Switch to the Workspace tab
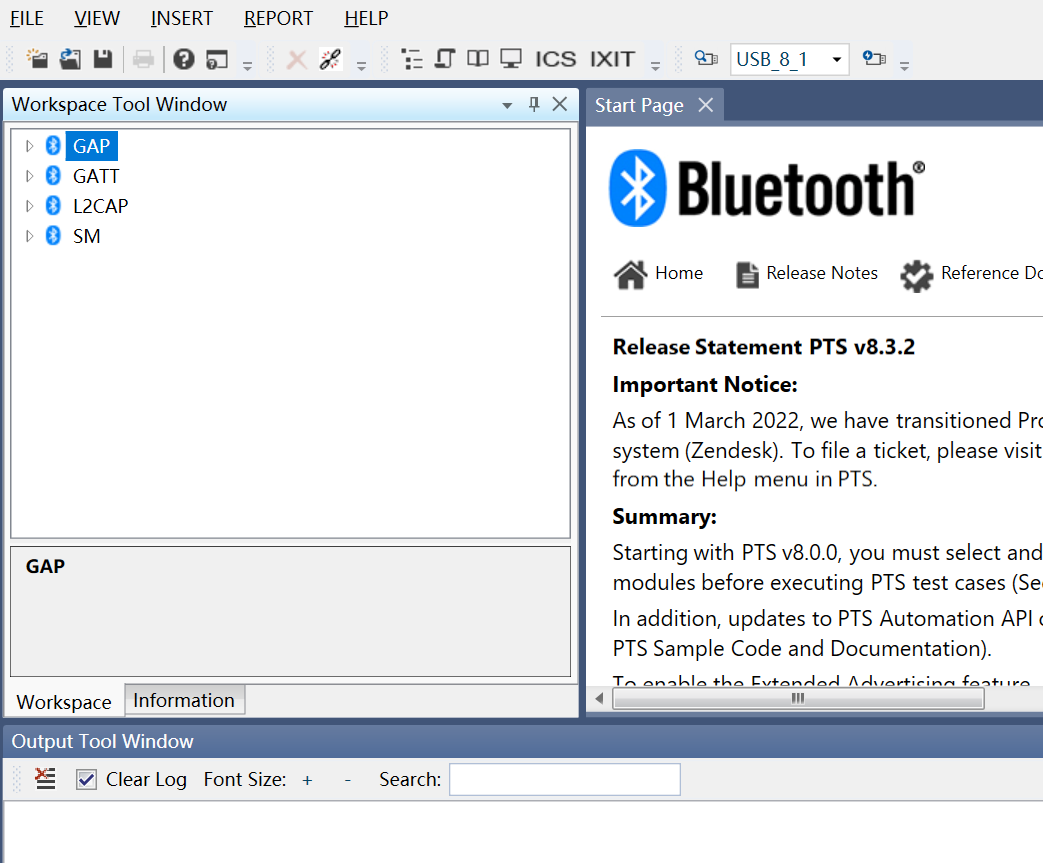 point(64,701)
